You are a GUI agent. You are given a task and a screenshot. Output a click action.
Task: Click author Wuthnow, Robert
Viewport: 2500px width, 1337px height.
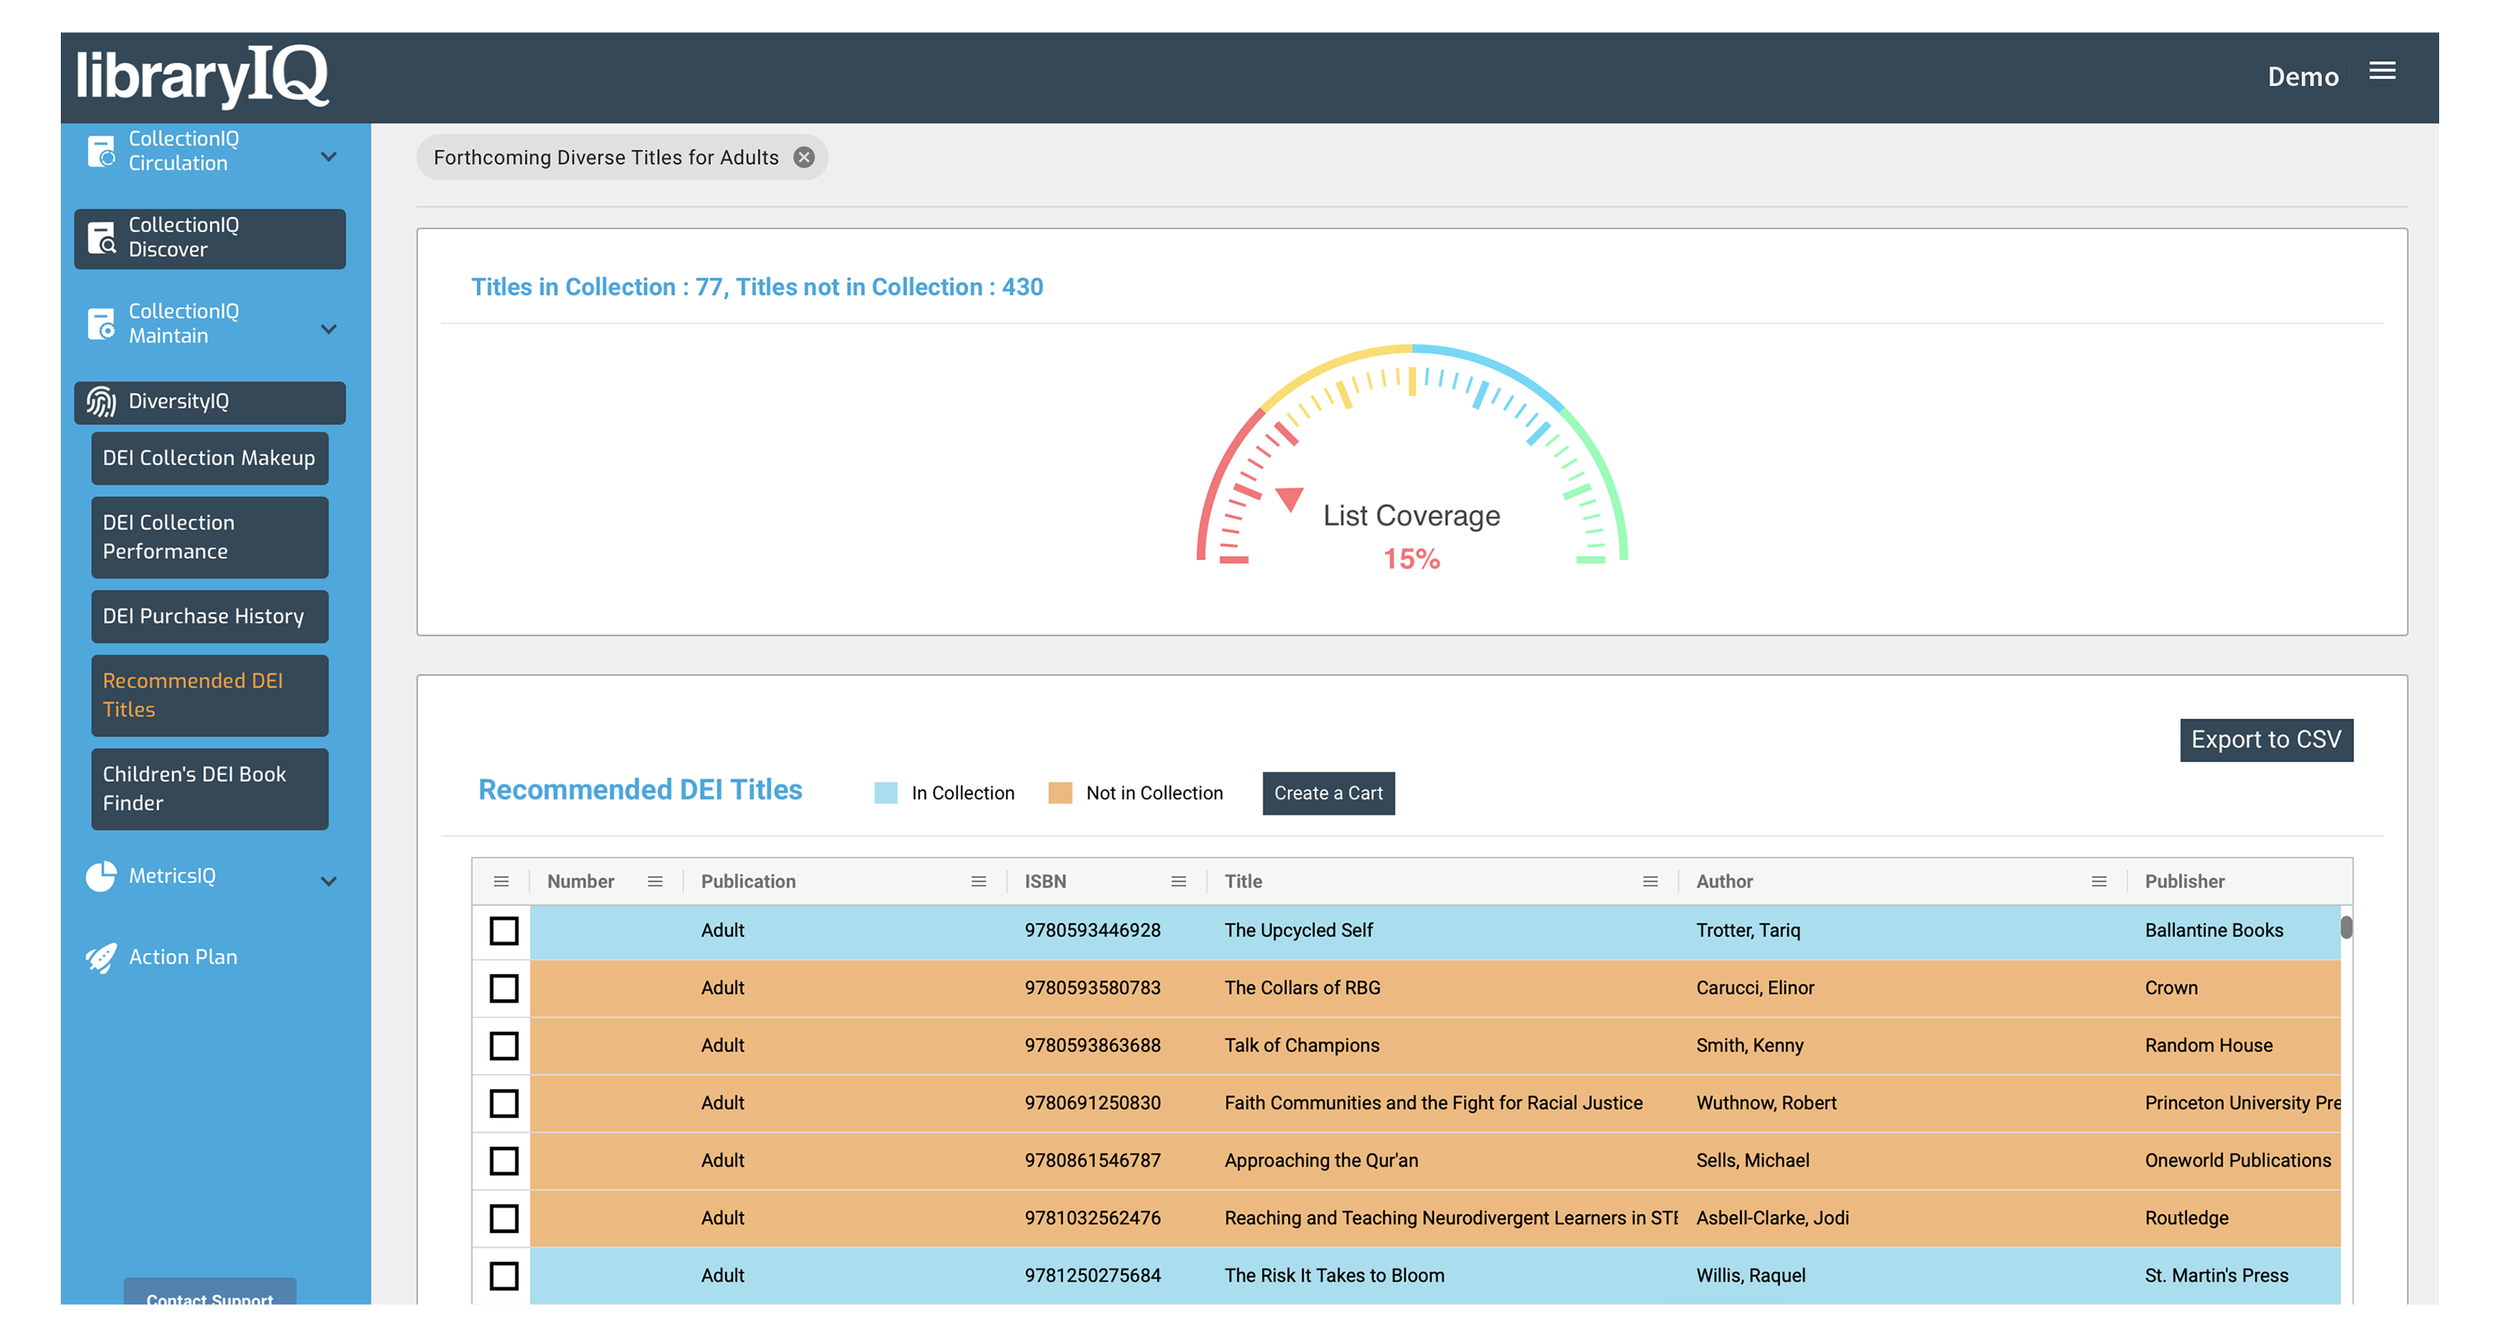[1766, 1103]
